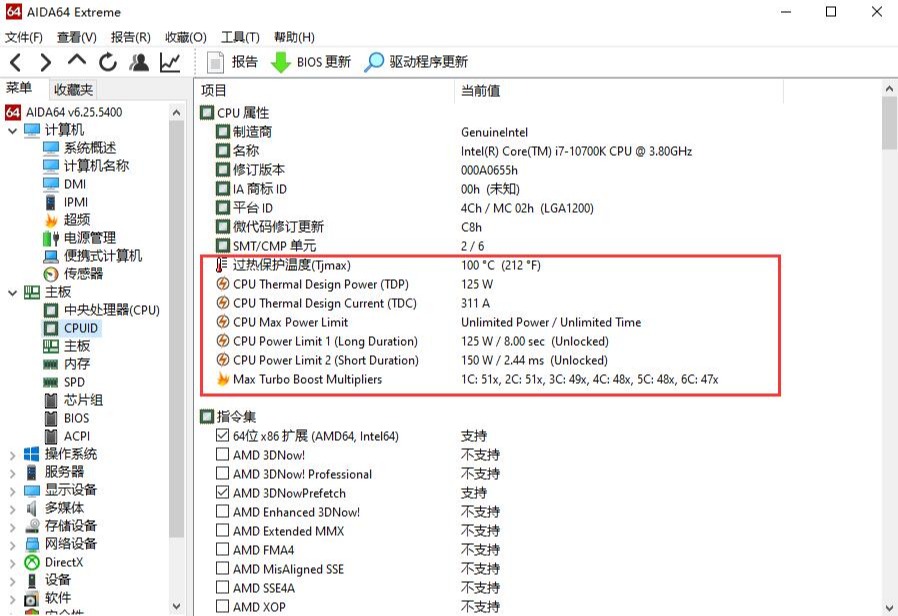Toggle the AMD 3DNow! checkbox
This screenshot has height=616, width=898.
[222, 455]
